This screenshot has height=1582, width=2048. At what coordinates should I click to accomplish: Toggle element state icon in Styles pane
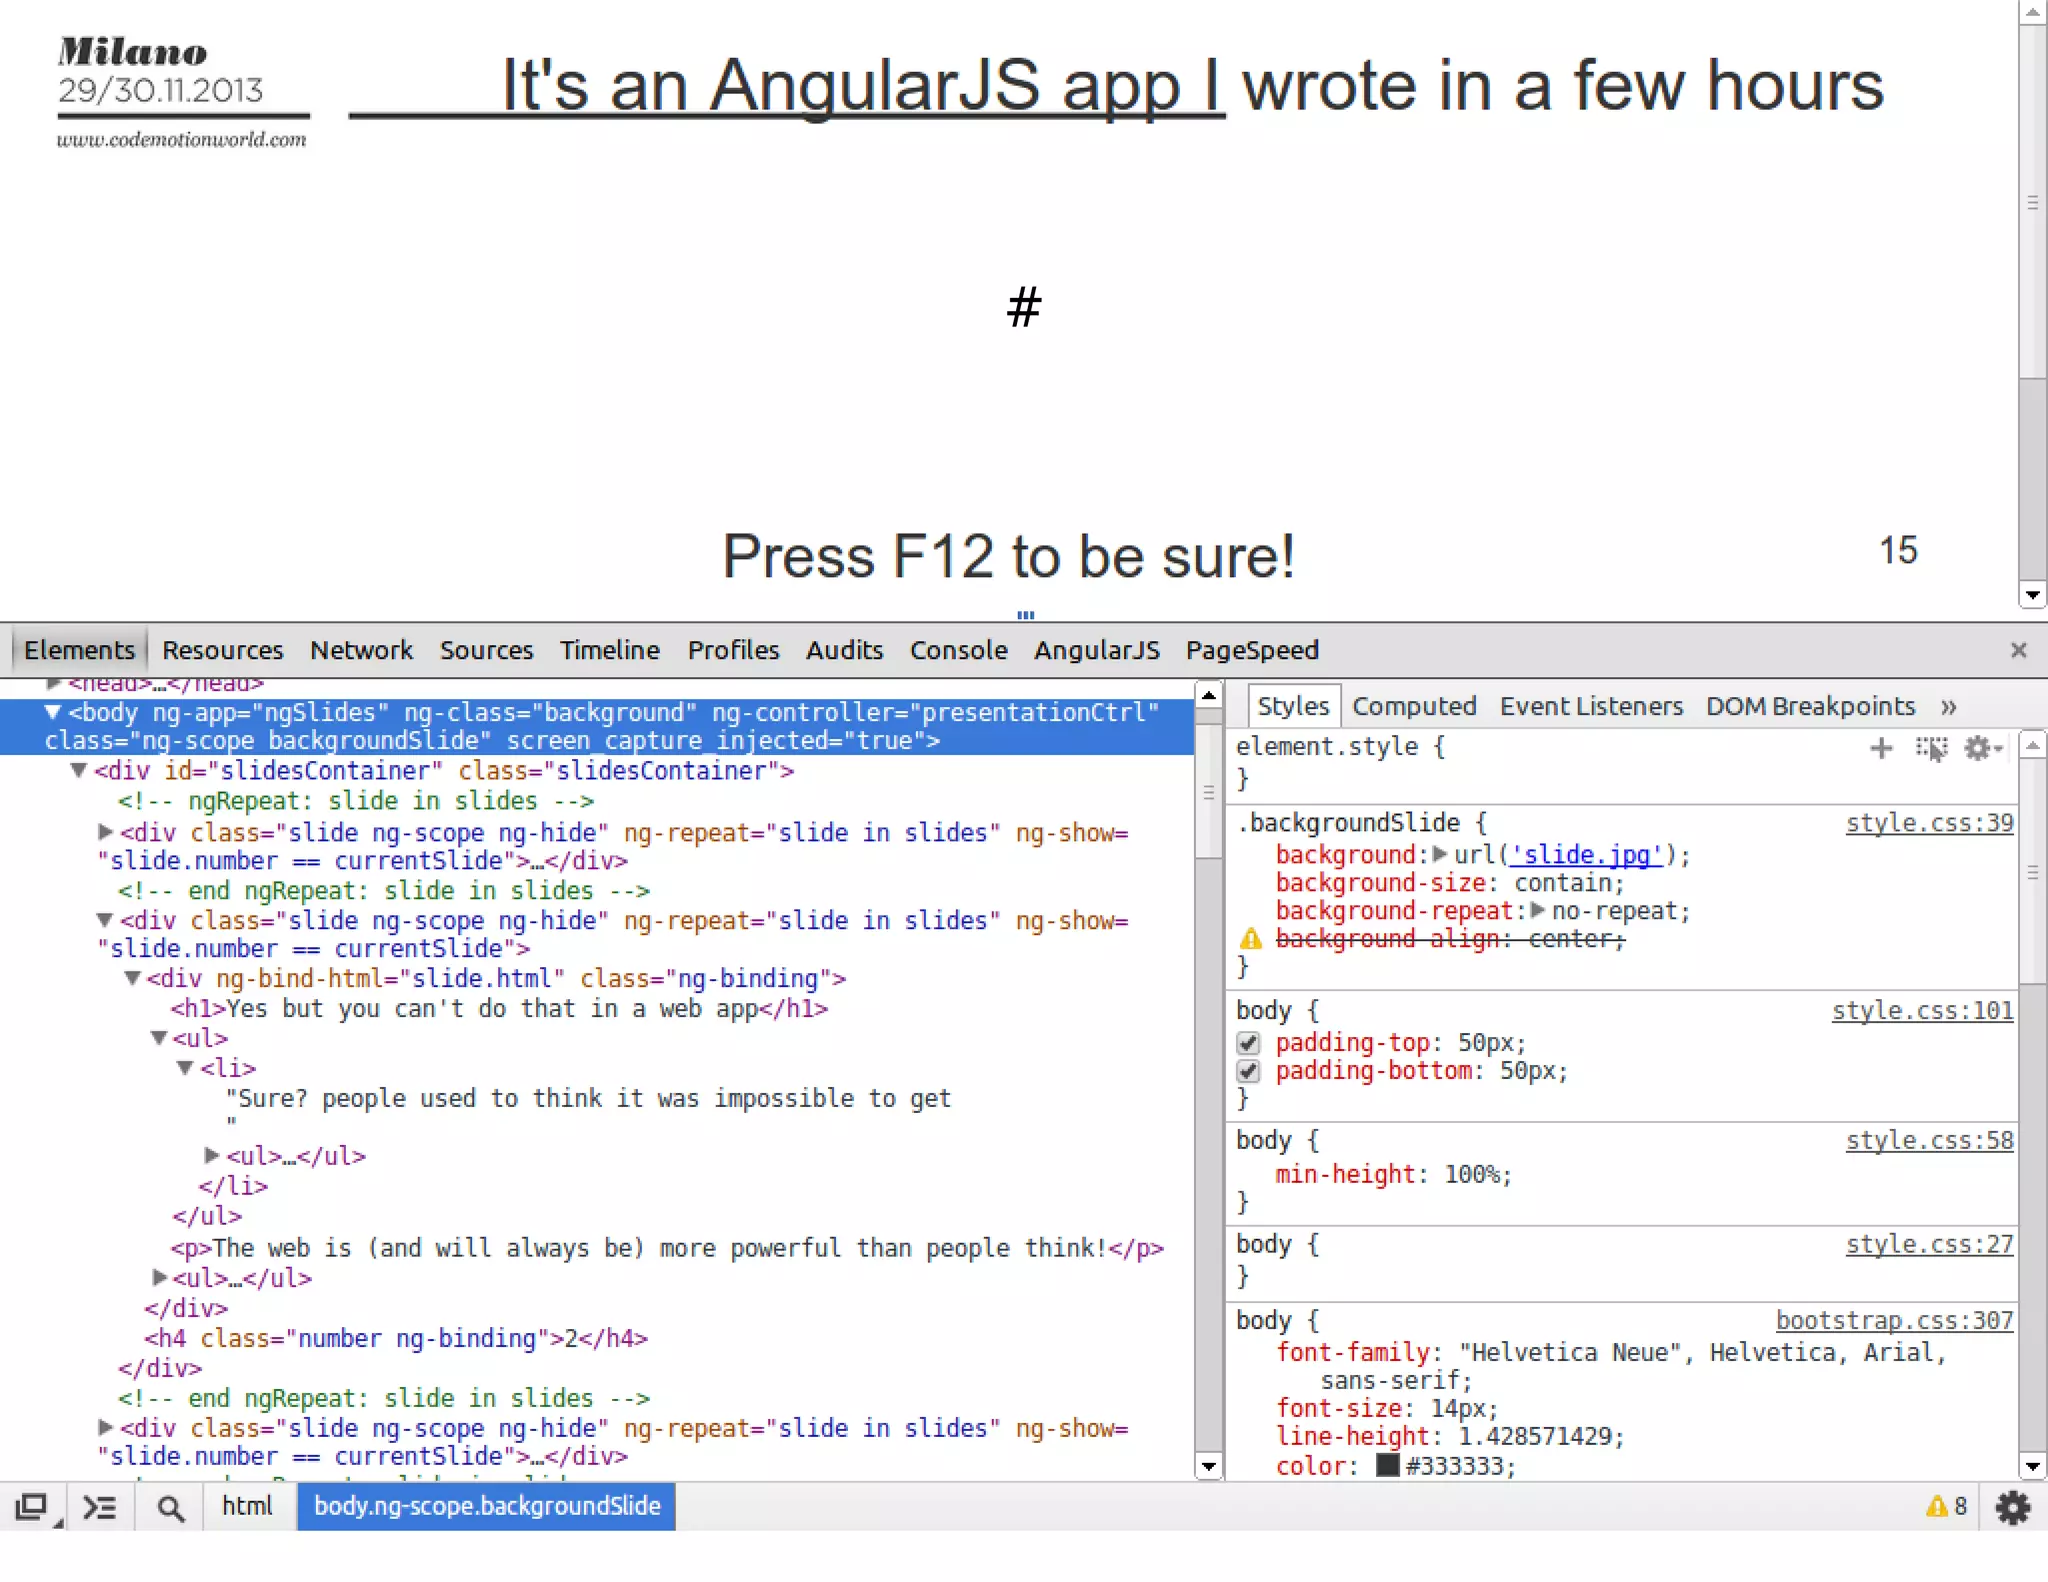(x=1931, y=748)
